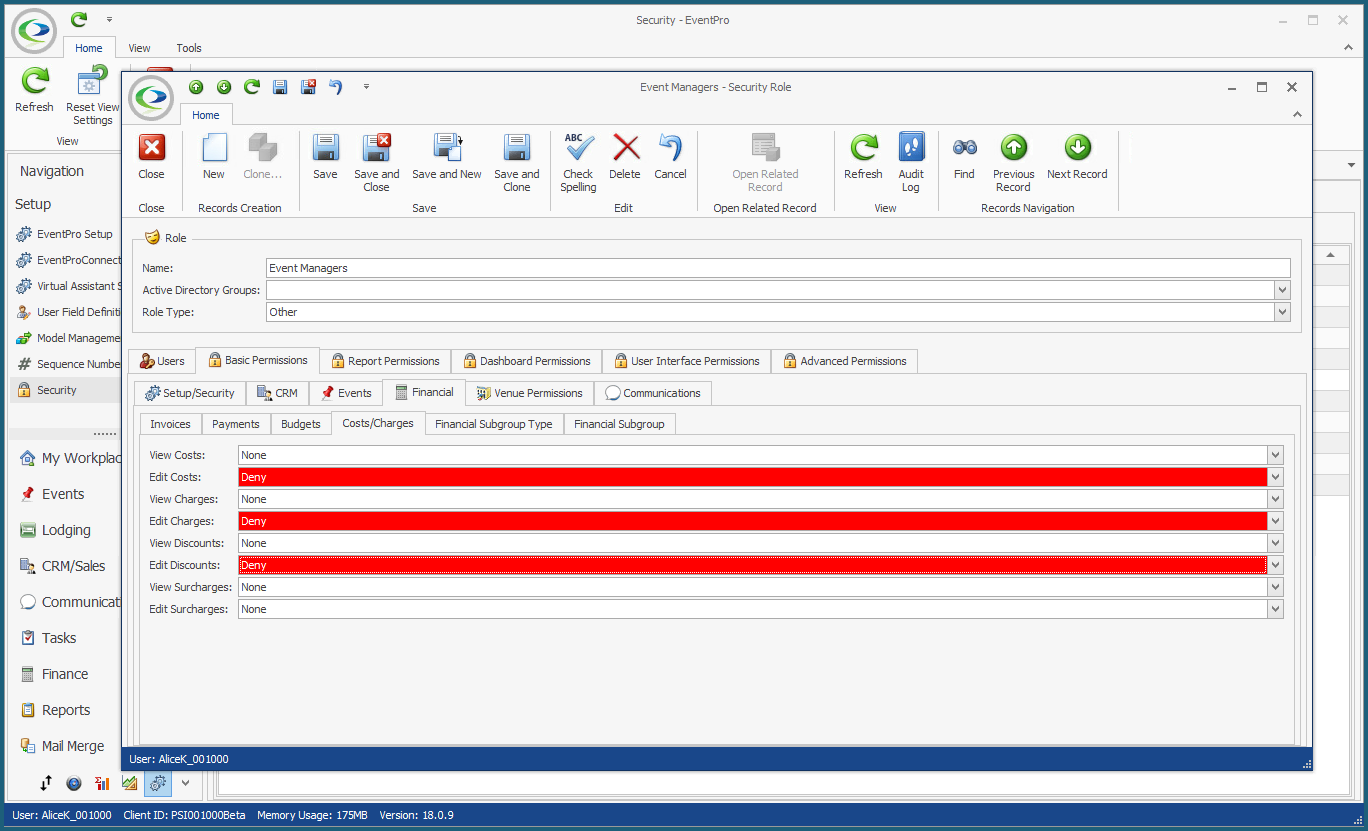The height and width of the screenshot is (831, 1368).
Task: Click Refresh in the main EventPro ribbon
Action: (x=35, y=90)
